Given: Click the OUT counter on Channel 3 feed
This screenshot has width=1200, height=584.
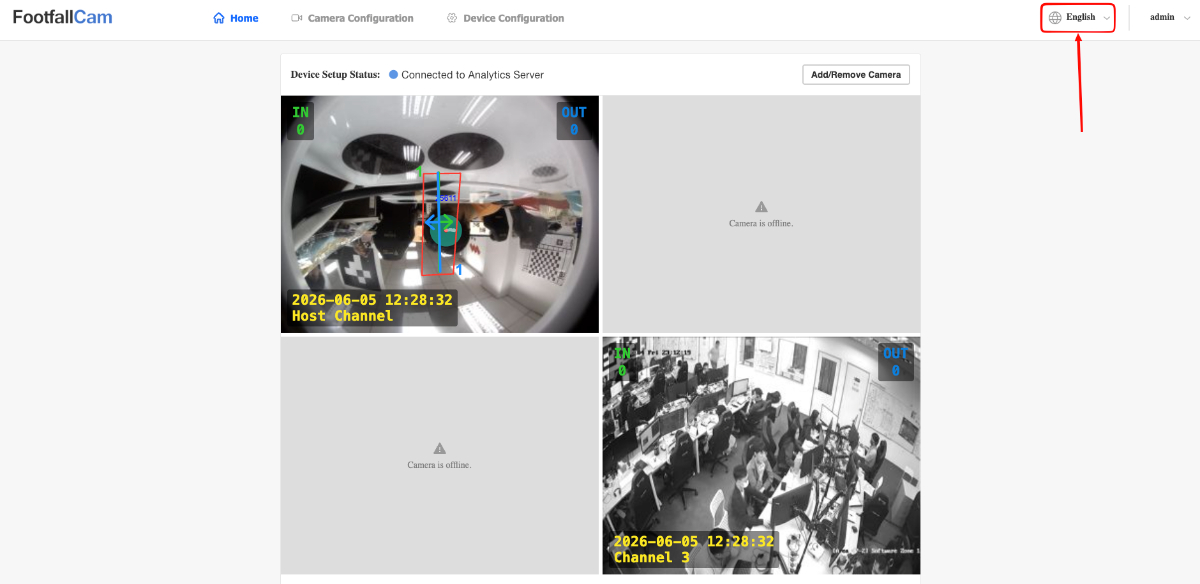Looking at the screenshot, I should [896, 362].
